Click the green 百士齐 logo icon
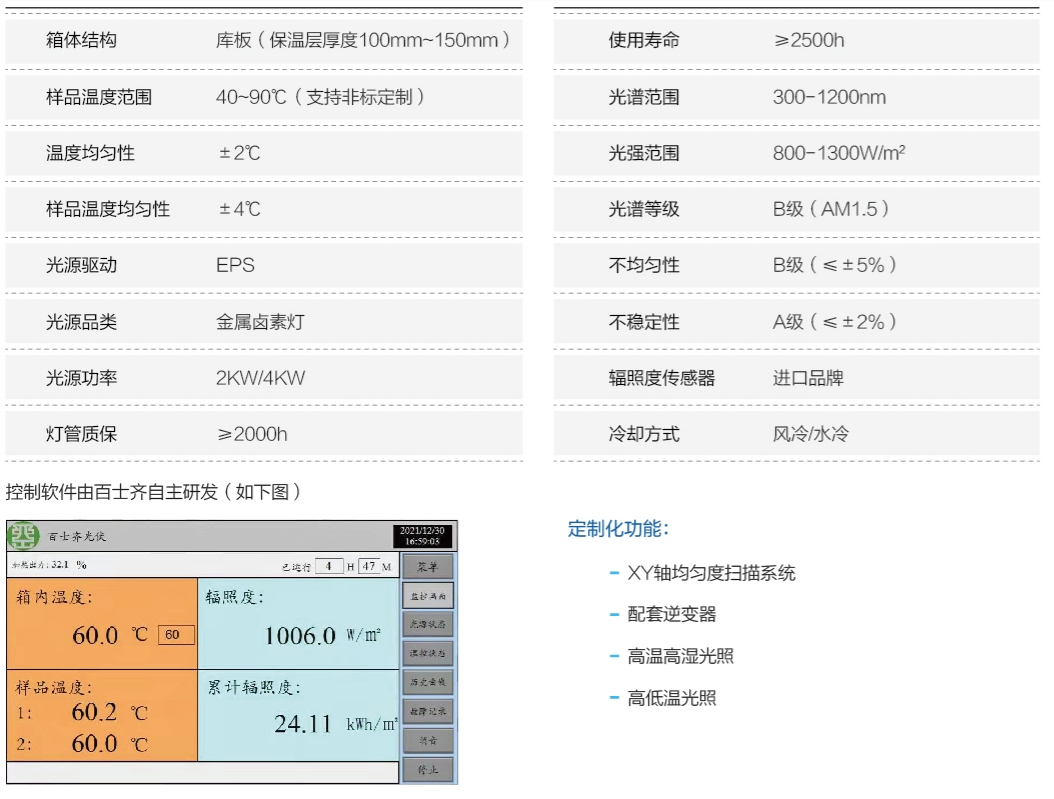Viewport: 1054px width, 799px height. (x=24, y=536)
